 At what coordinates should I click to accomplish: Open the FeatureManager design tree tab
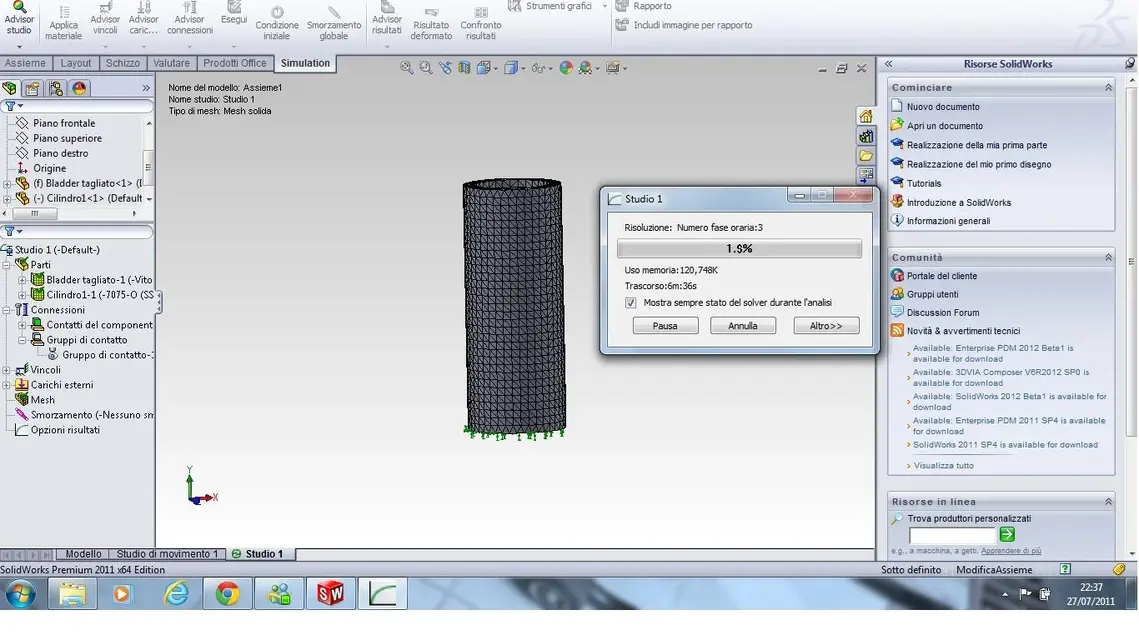click(x=9, y=89)
